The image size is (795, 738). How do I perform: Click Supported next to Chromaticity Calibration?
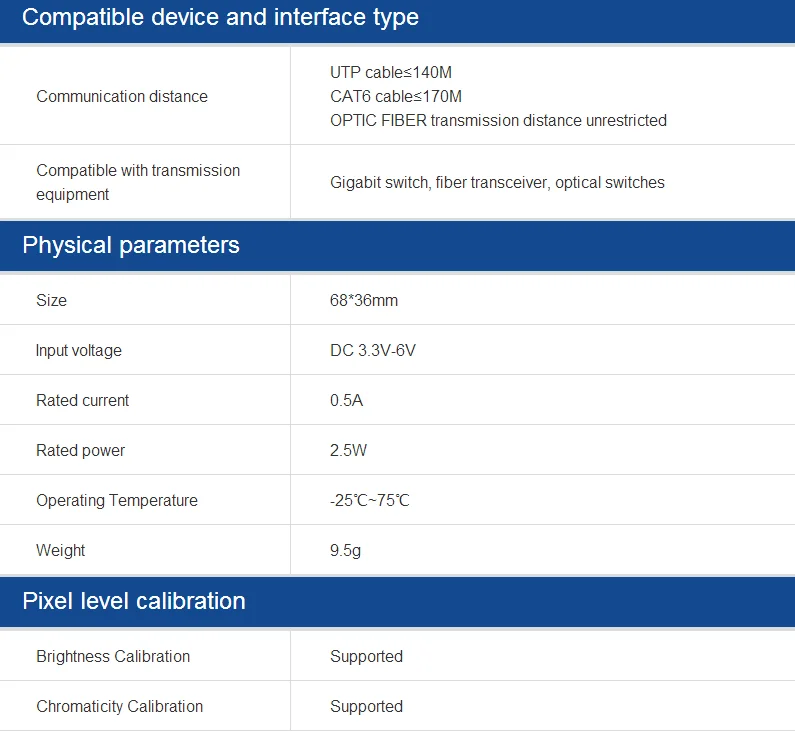click(x=367, y=707)
